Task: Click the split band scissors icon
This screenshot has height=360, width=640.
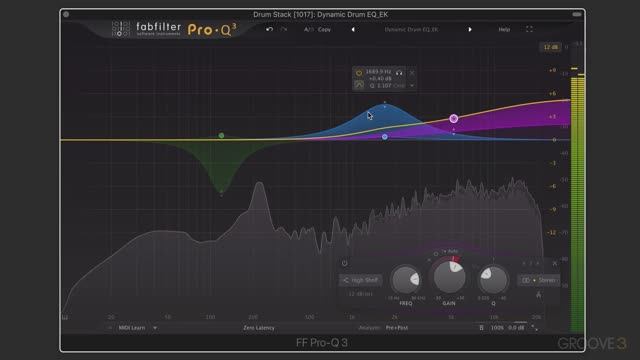Action: (x=539, y=294)
